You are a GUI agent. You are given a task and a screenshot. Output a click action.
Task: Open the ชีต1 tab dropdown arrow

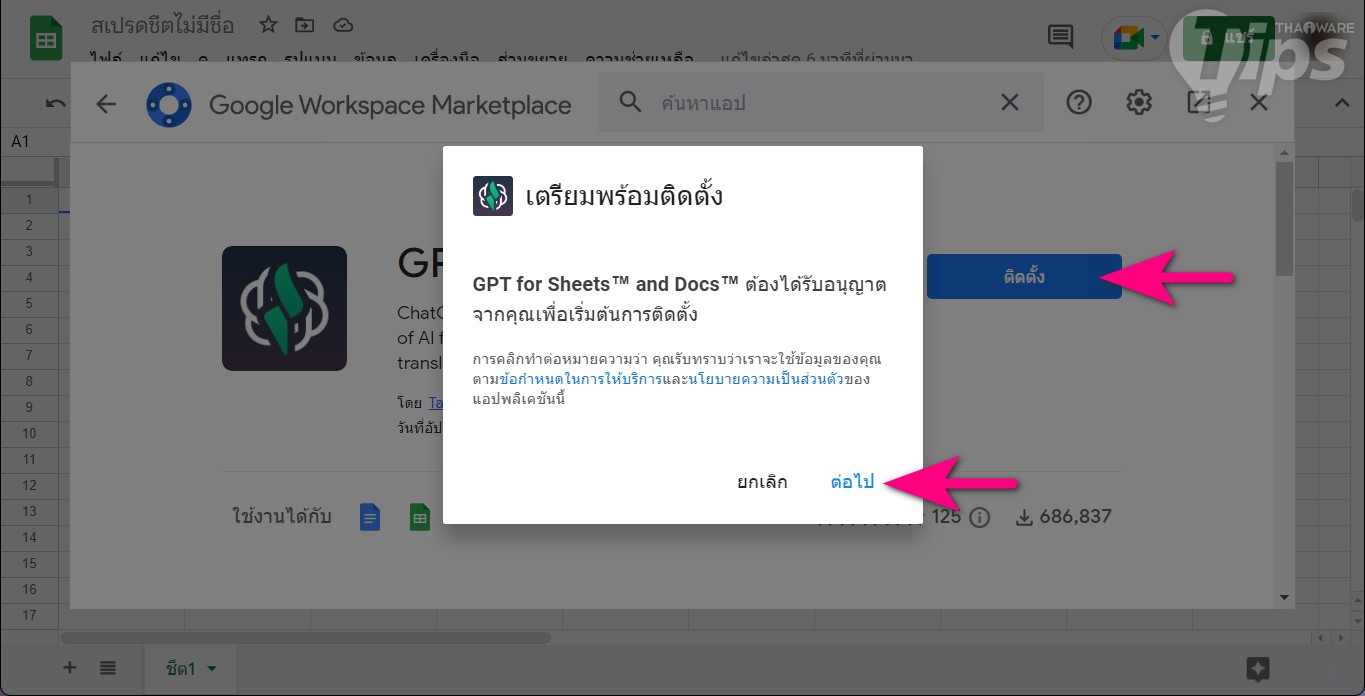[212, 668]
